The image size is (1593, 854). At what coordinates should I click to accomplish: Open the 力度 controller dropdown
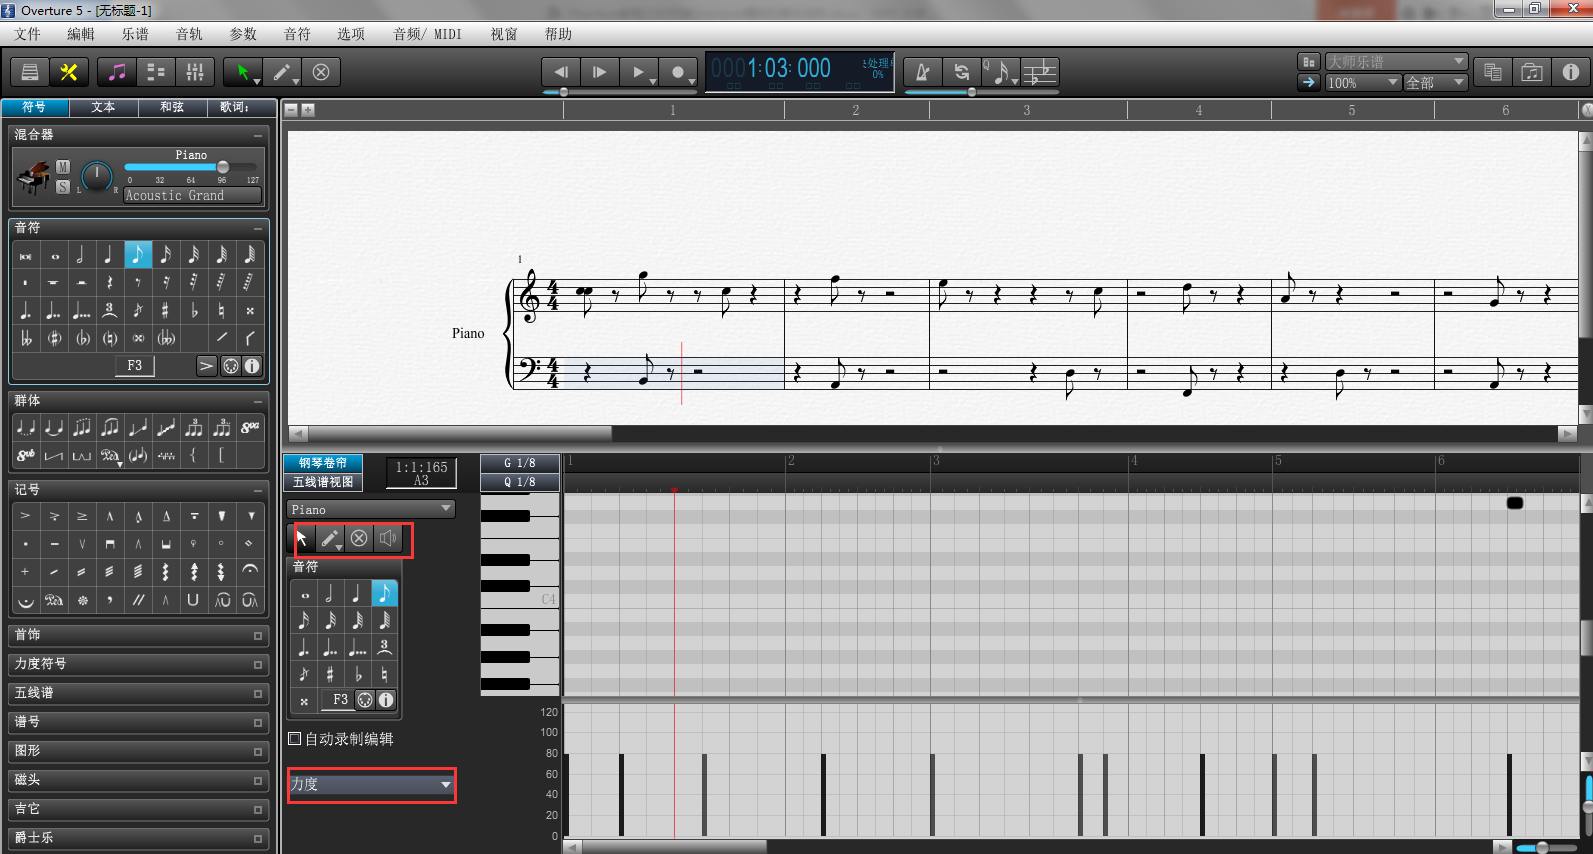pos(371,785)
